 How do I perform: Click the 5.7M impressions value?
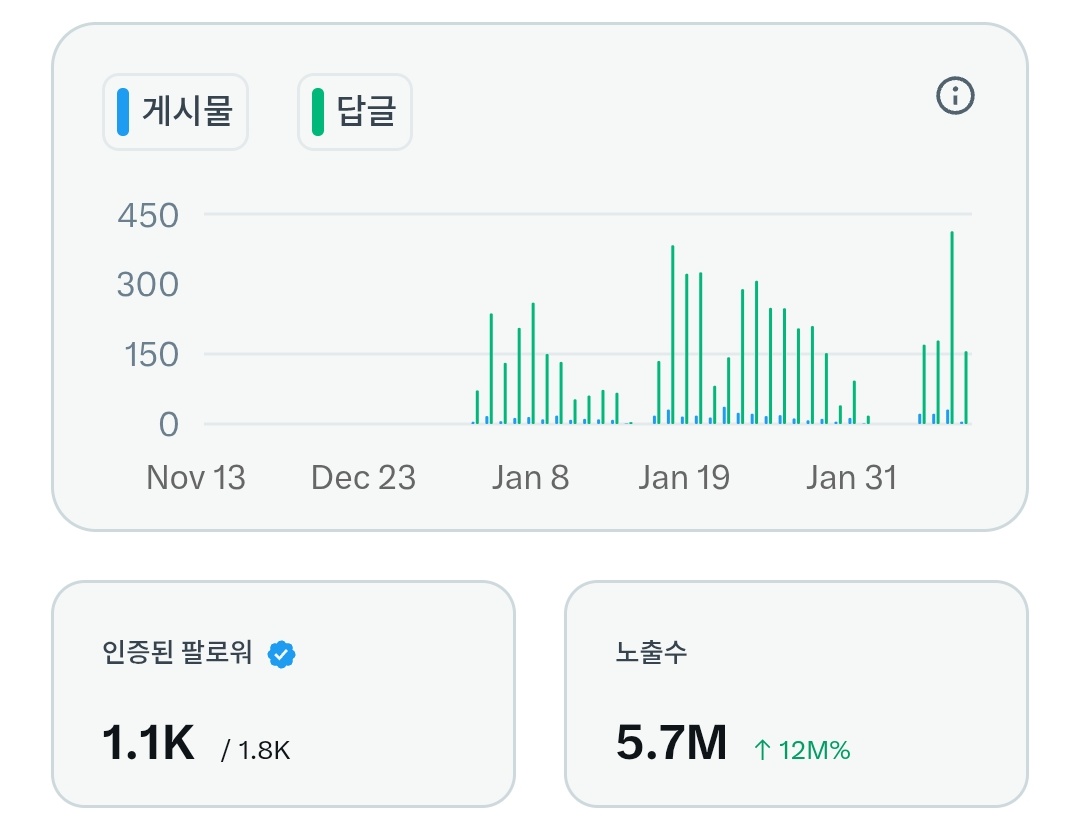point(672,743)
